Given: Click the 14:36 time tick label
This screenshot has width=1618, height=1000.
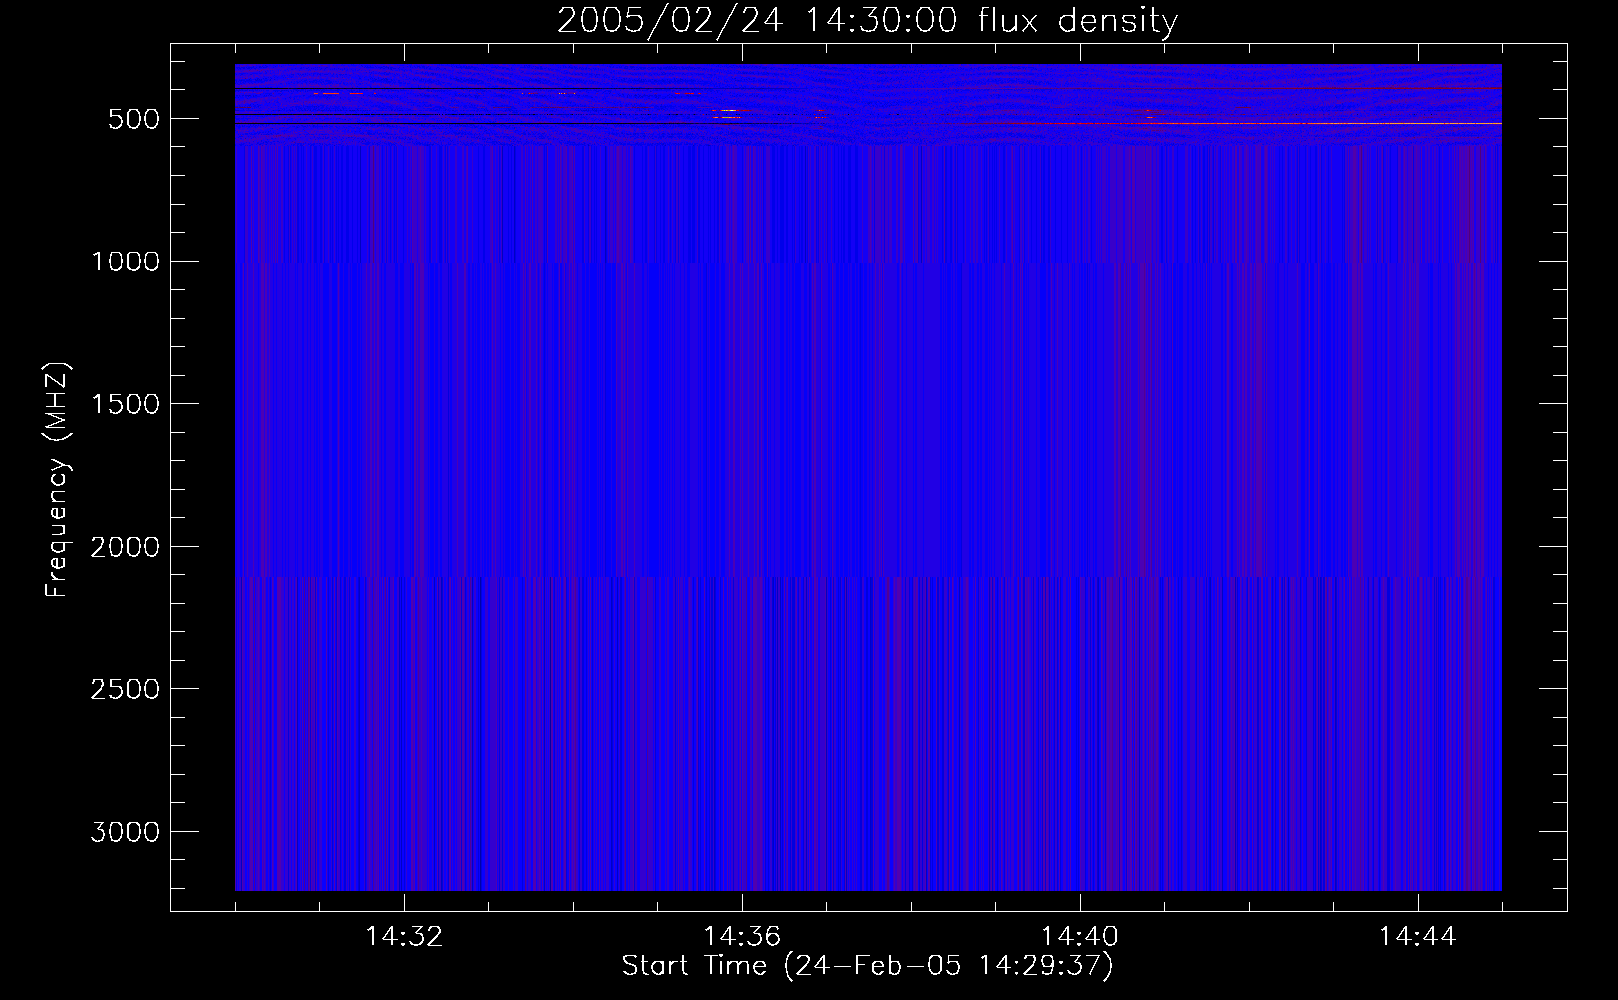Looking at the screenshot, I should pyautogui.click(x=742, y=937).
